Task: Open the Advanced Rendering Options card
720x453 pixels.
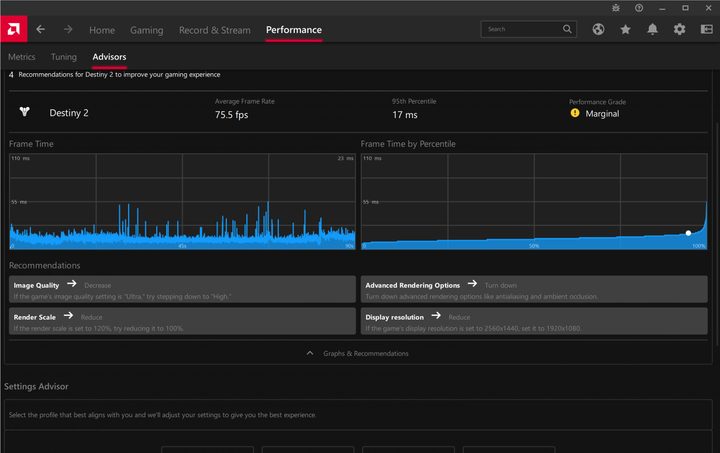Action: pos(534,289)
